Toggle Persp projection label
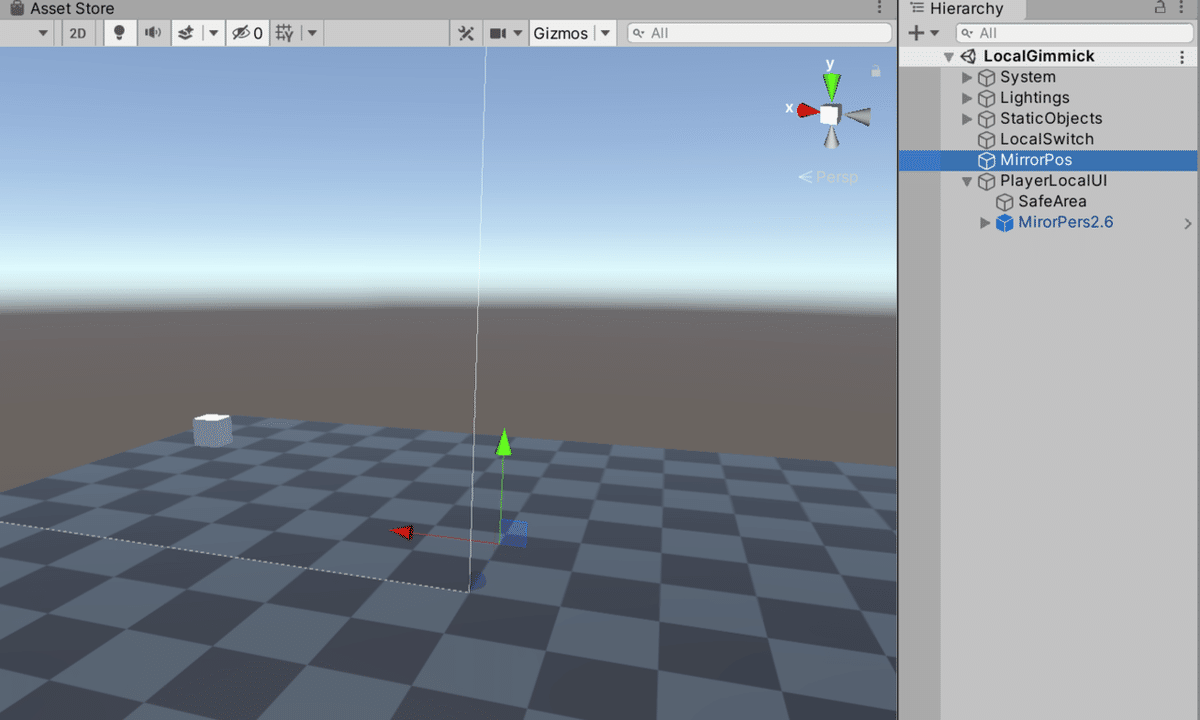 [829, 177]
